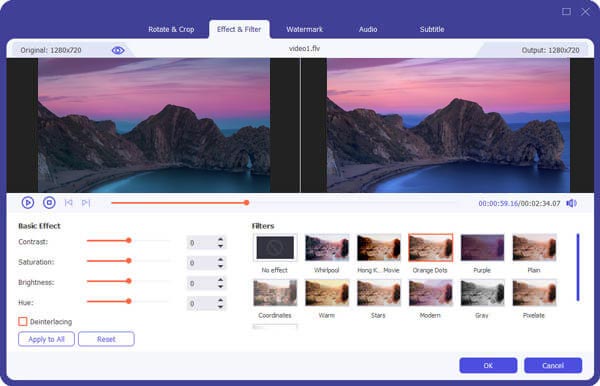Jump to next frame
The image size is (600, 386).
point(86,202)
